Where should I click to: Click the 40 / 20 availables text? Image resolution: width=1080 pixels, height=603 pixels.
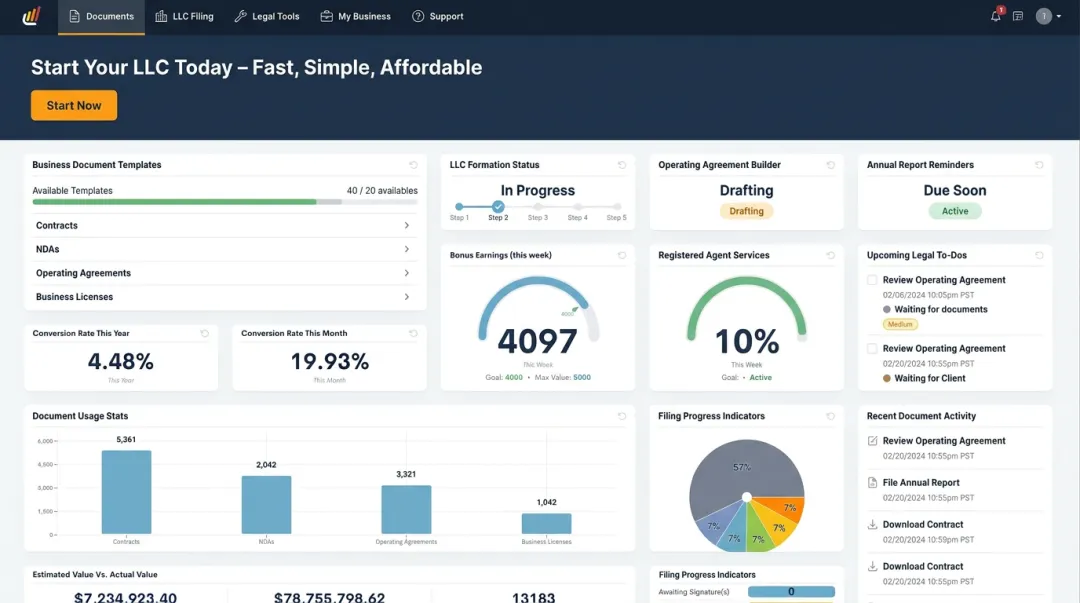pyautogui.click(x=382, y=191)
